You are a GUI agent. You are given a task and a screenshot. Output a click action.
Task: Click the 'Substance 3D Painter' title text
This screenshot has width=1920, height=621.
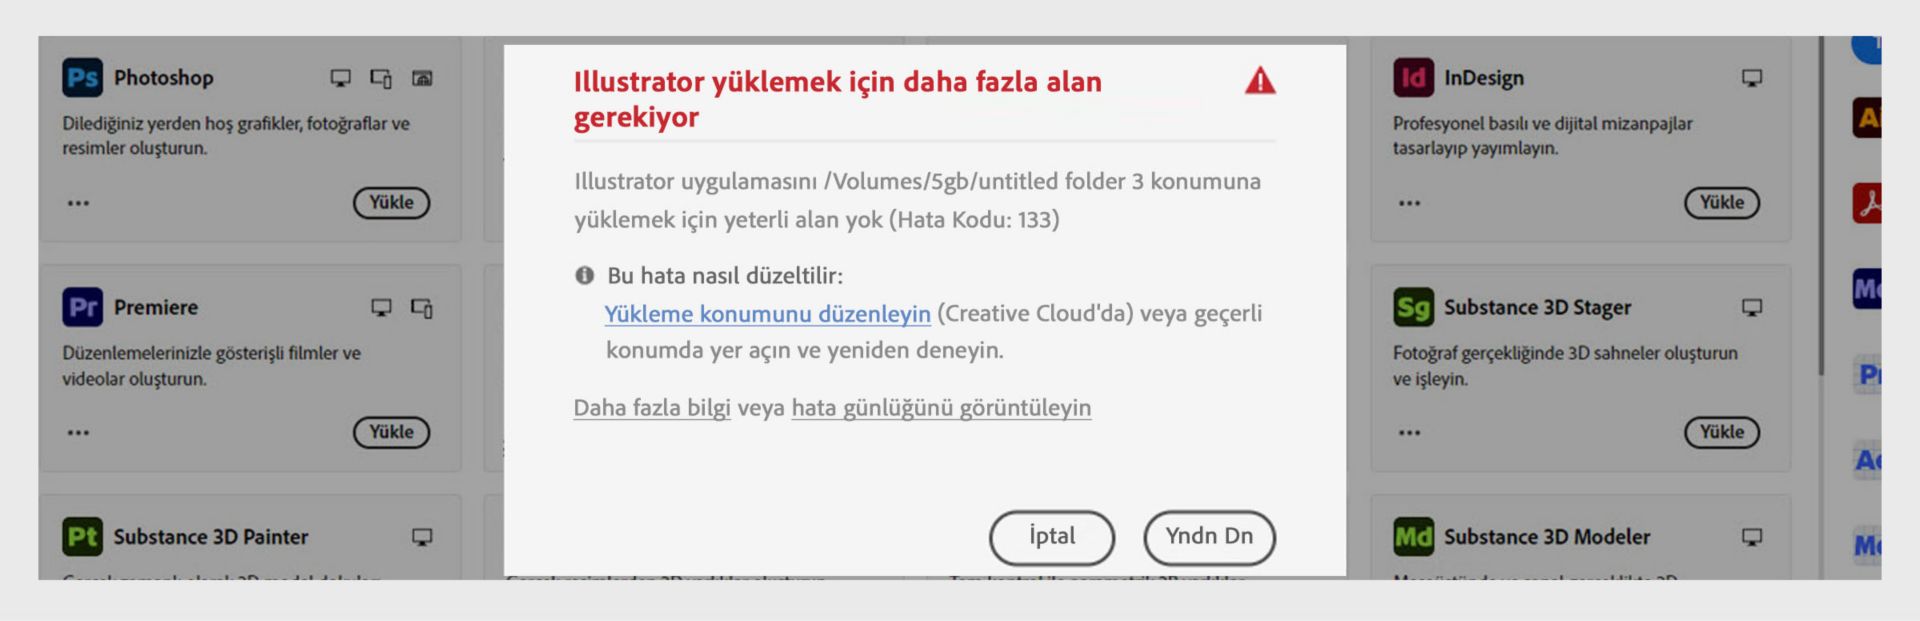(x=211, y=537)
